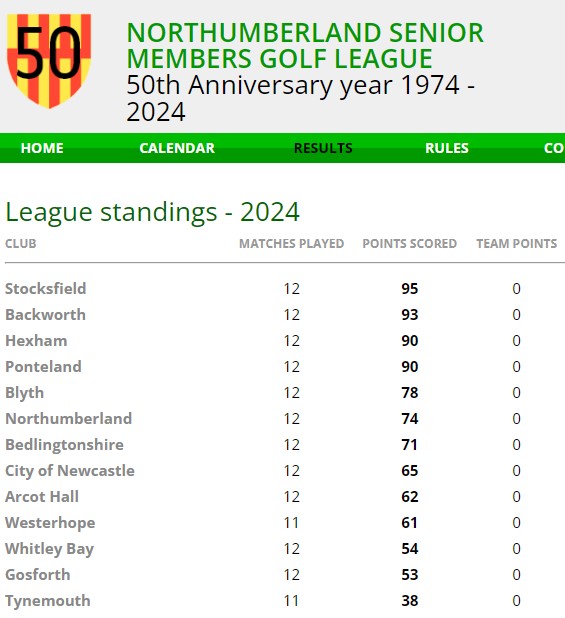Click the 50th anniversary shield logo
Viewport: 565px width, 618px height.
click(x=49, y=61)
